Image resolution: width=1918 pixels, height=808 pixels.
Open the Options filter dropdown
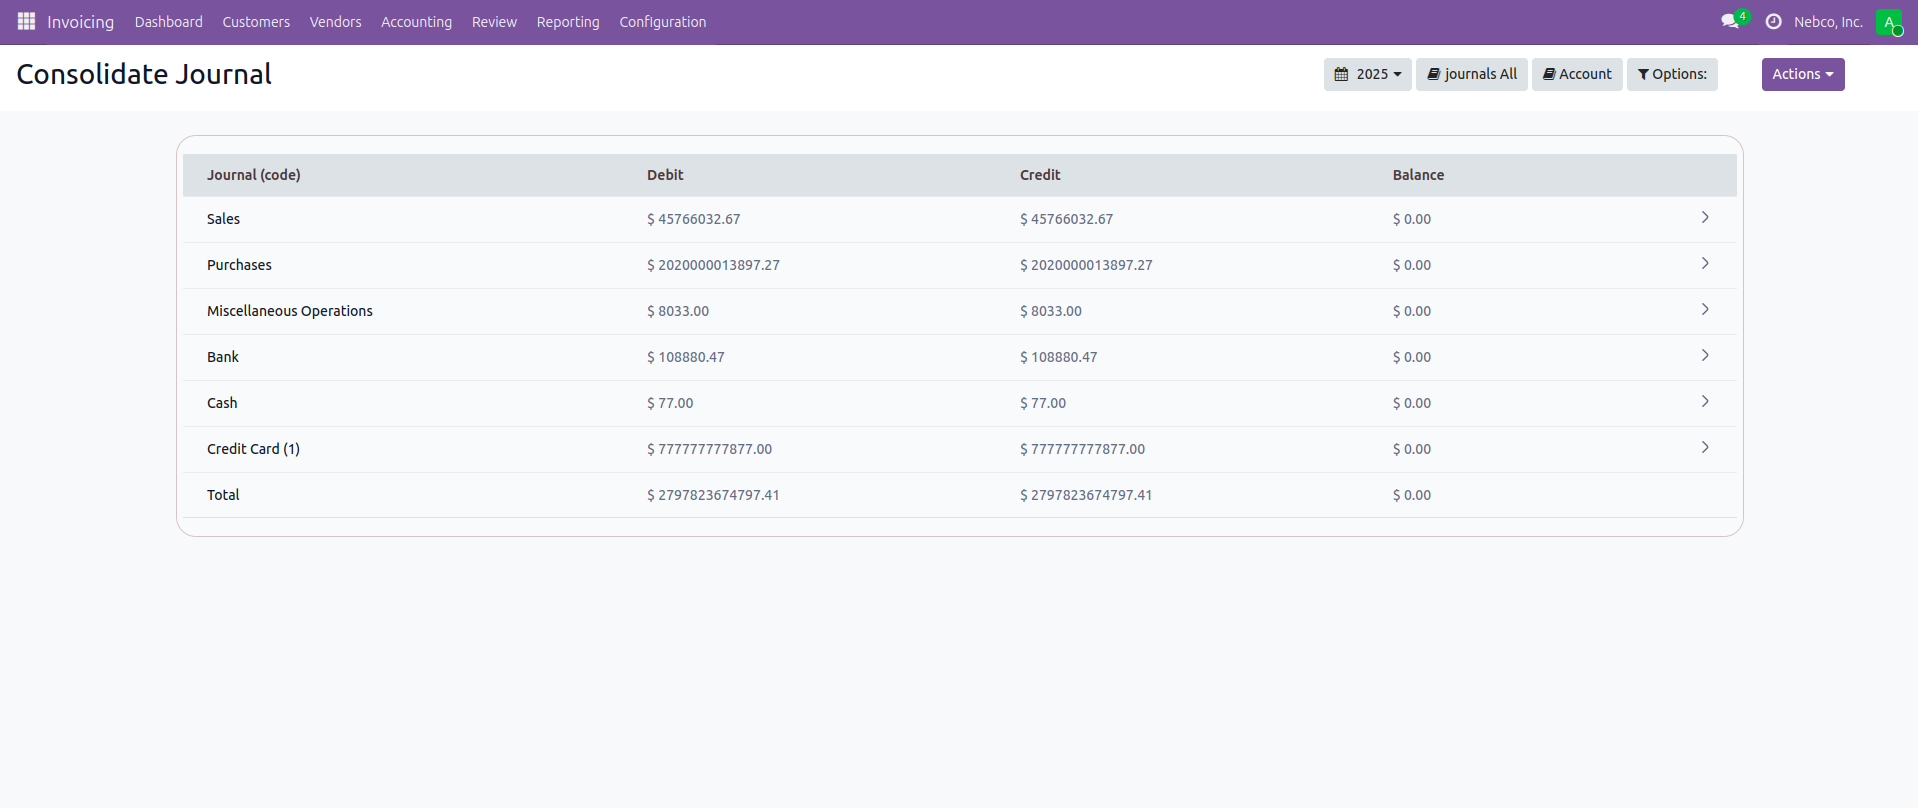click(1671, 74)
